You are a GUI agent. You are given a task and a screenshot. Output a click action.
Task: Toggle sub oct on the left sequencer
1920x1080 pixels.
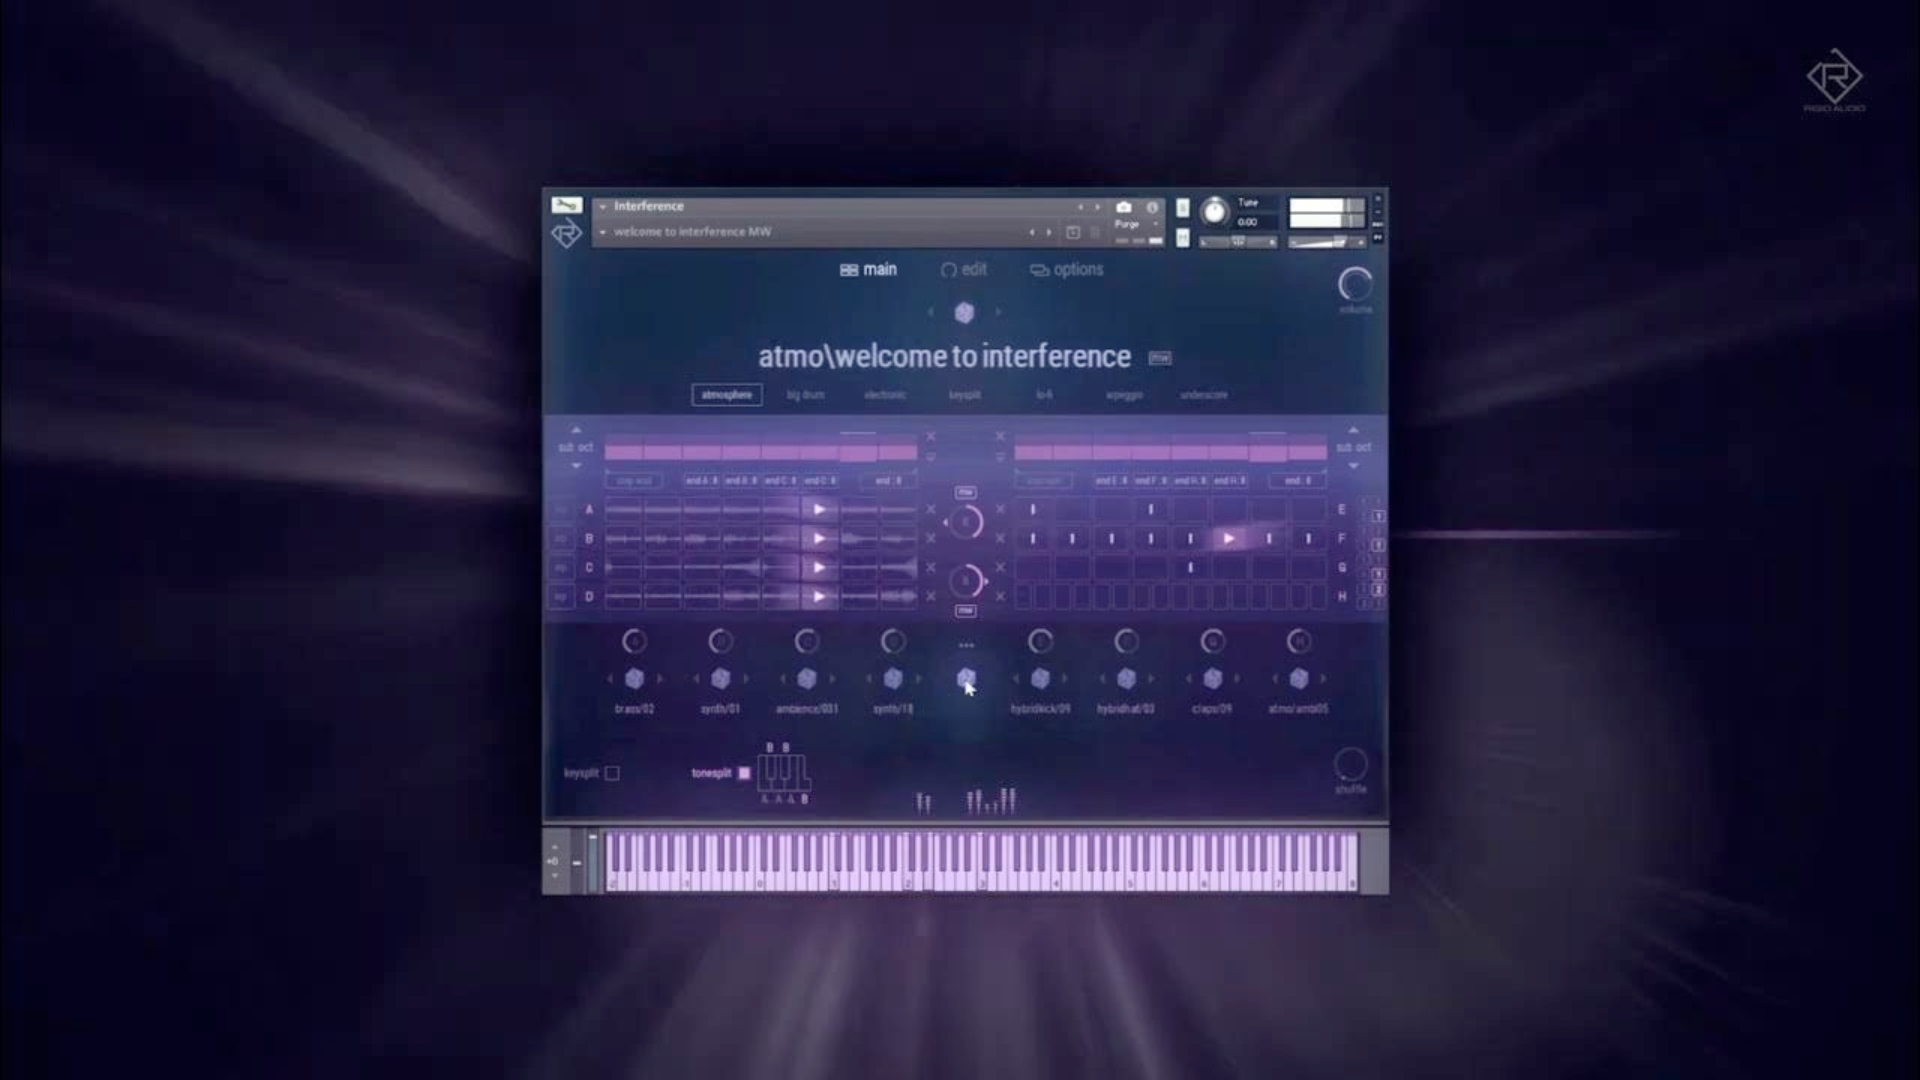pos(575,447)
